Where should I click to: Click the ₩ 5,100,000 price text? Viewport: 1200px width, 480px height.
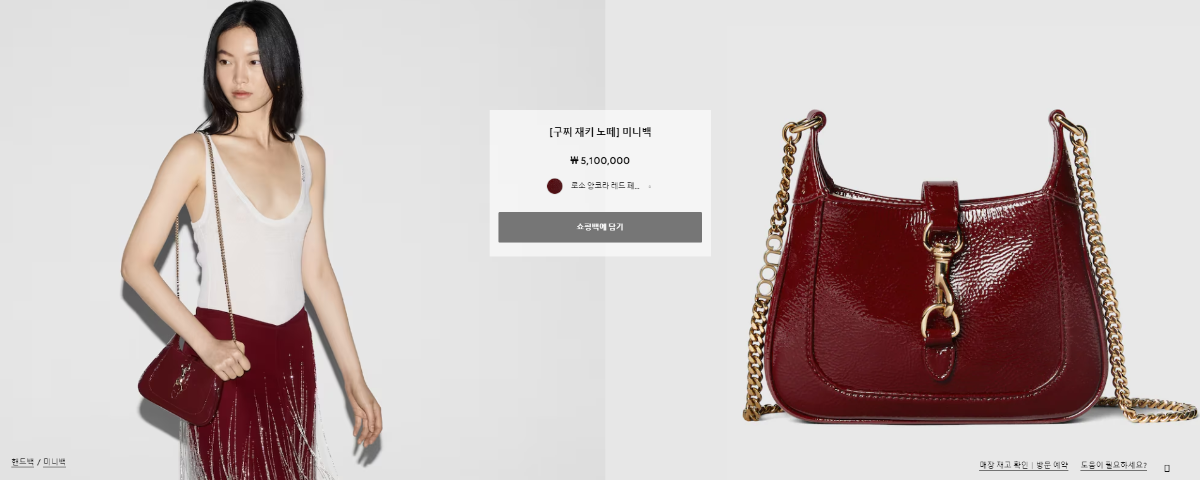point(600,160)
